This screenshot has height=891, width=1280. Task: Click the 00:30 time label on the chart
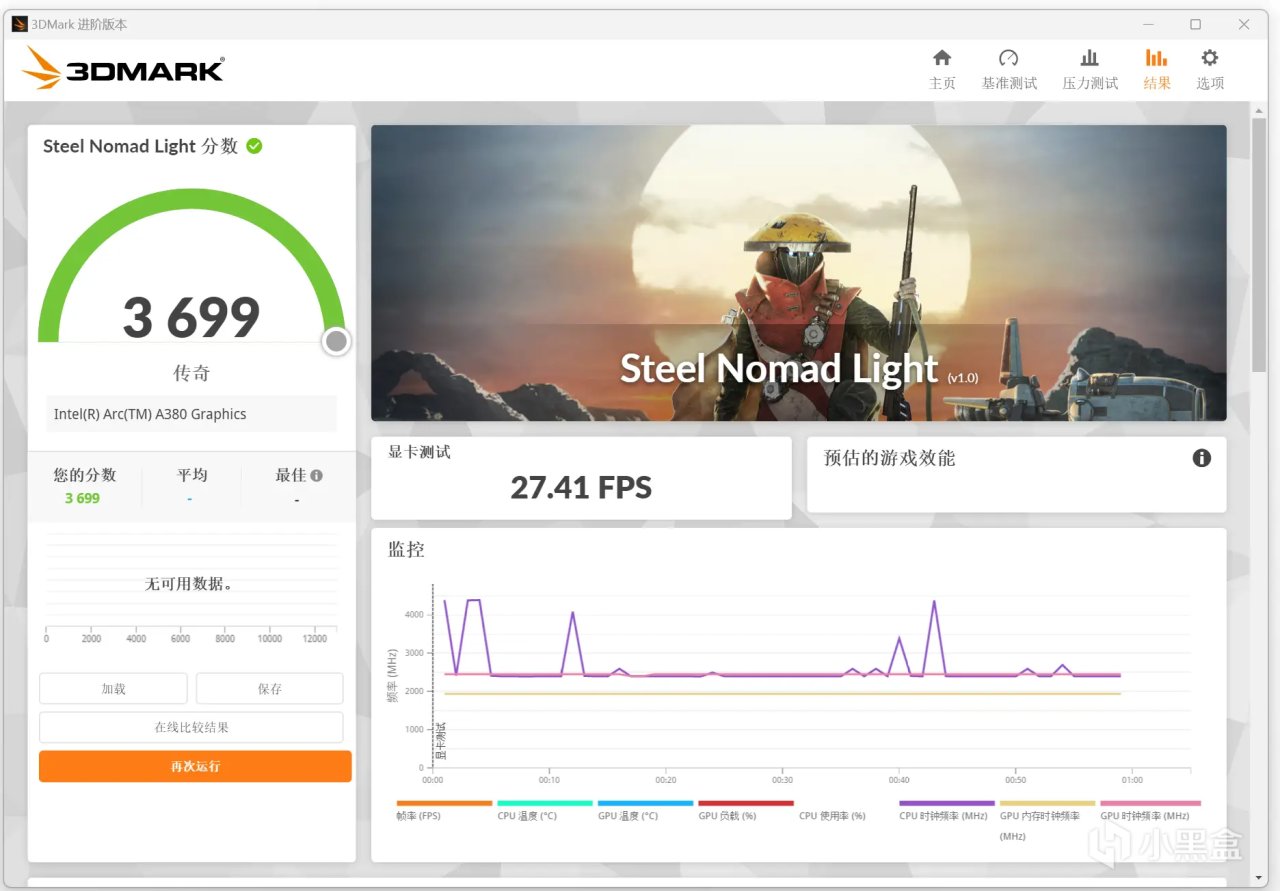[x=782, y=780]
